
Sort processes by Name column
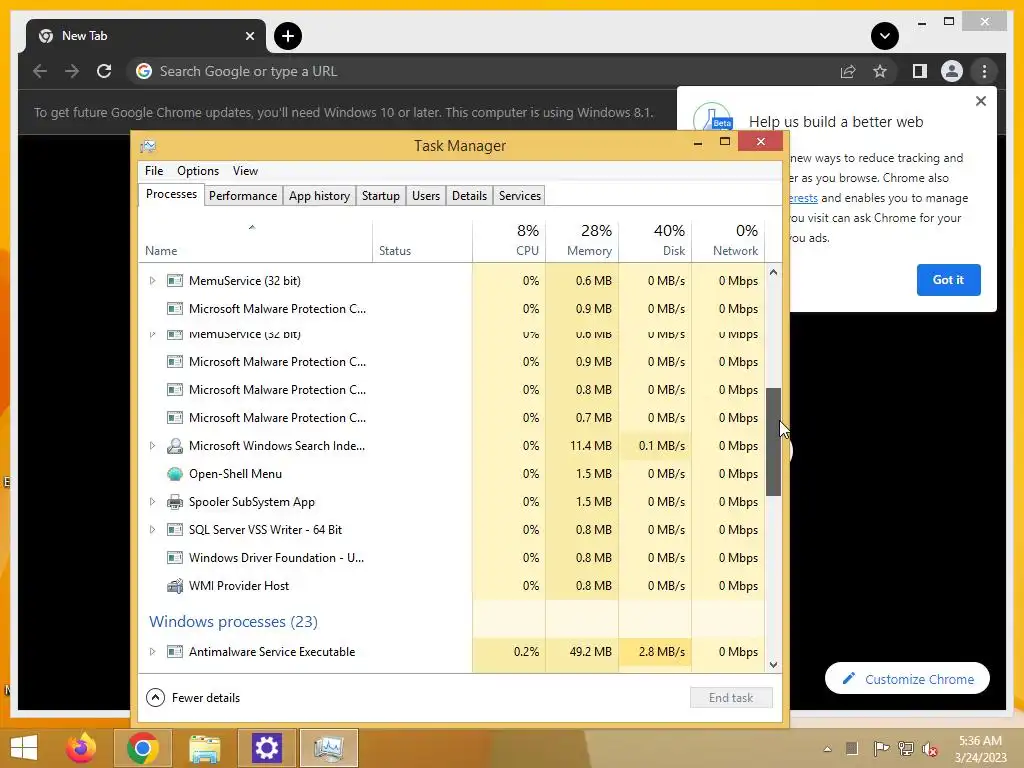[x=255, y=242]
